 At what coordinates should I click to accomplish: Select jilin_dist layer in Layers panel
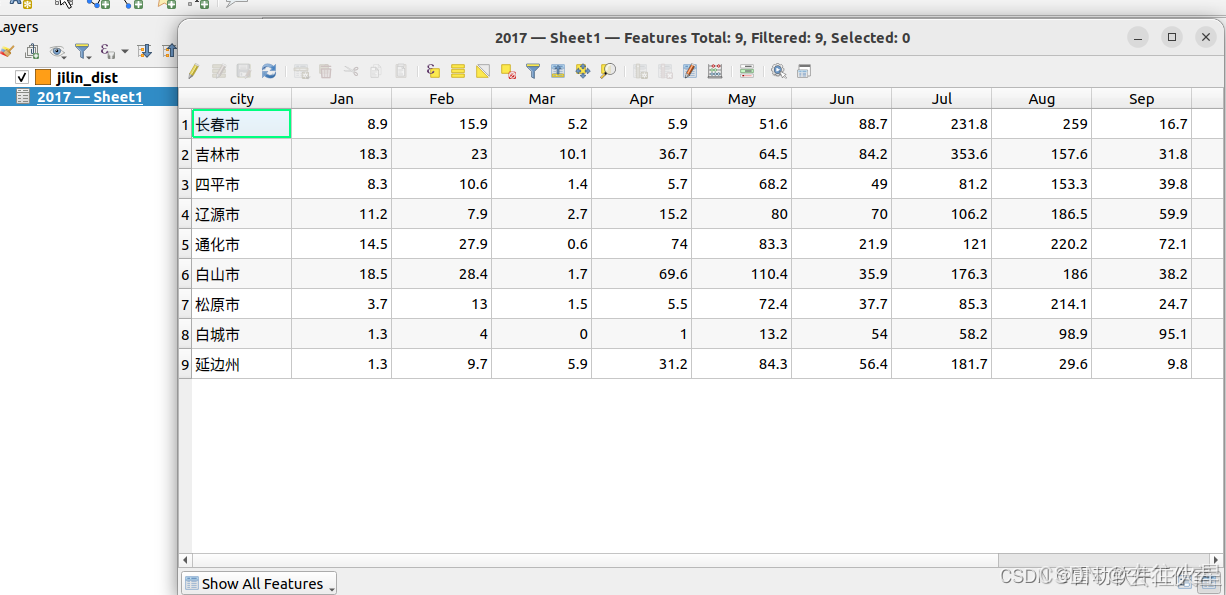tap(87, 77)
